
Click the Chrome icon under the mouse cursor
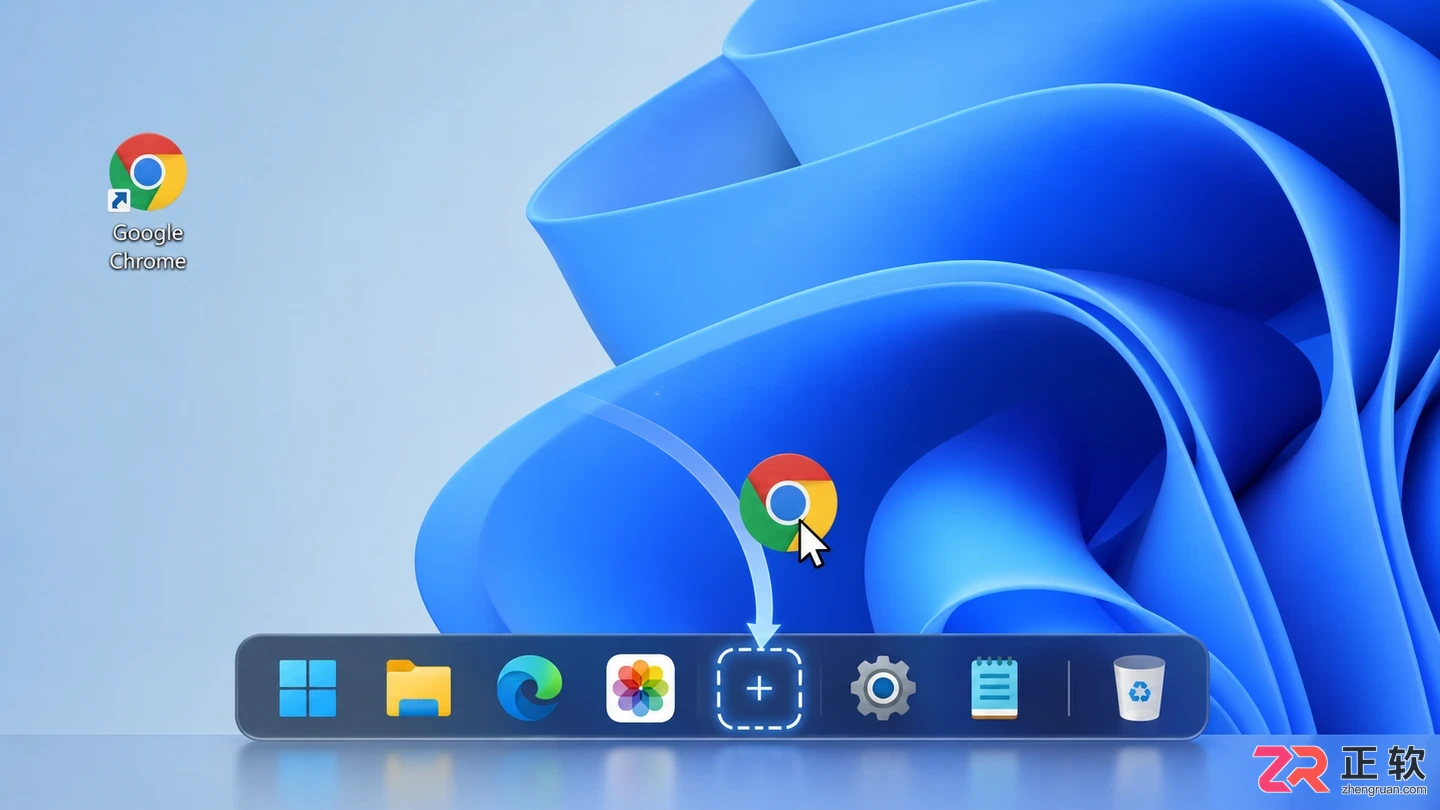pos(788,502)
